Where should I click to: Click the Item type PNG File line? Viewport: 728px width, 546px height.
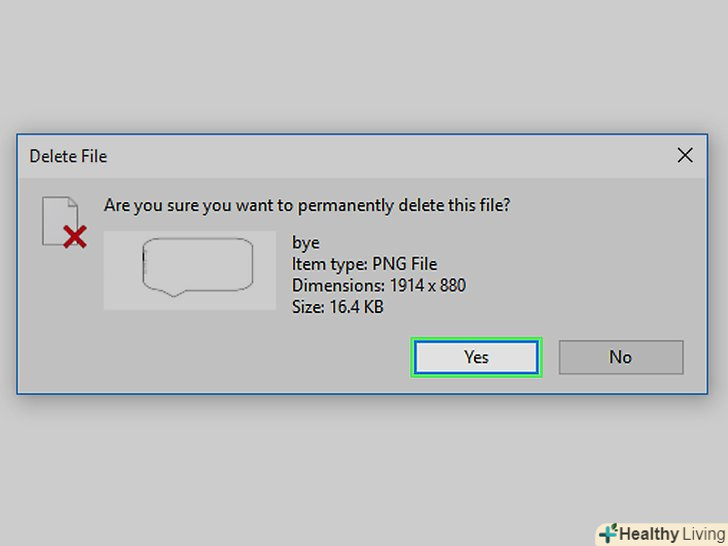click(364, 265)
